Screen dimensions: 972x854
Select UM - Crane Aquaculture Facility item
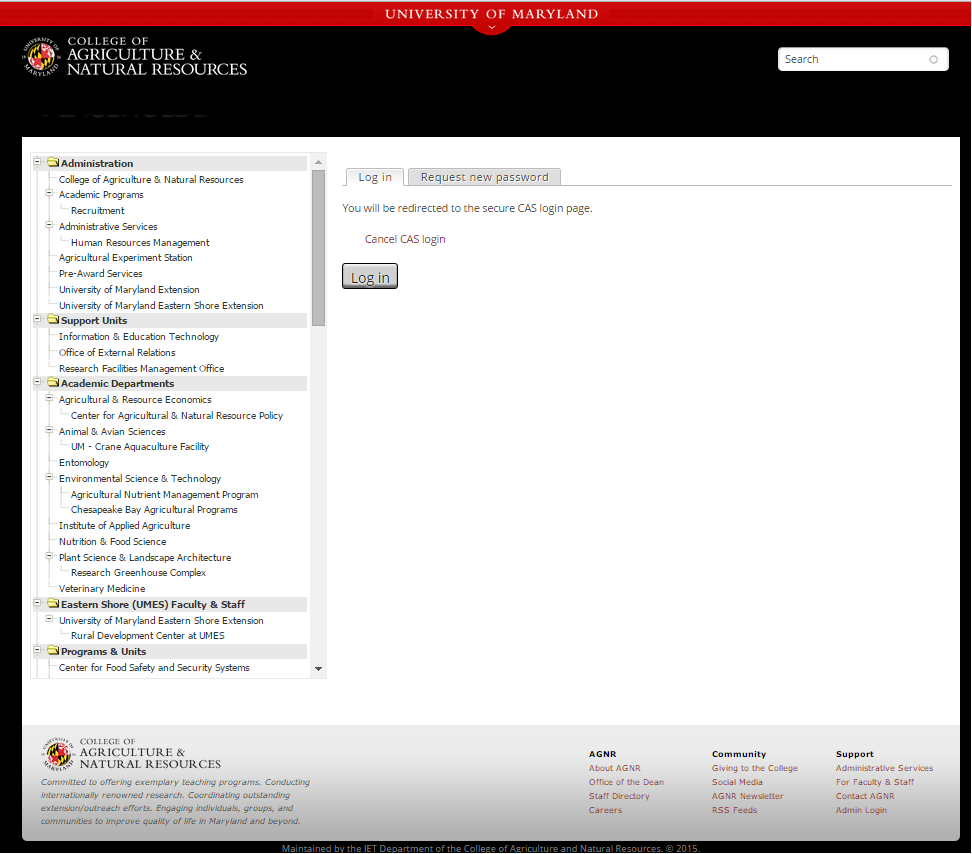(139, 447)
